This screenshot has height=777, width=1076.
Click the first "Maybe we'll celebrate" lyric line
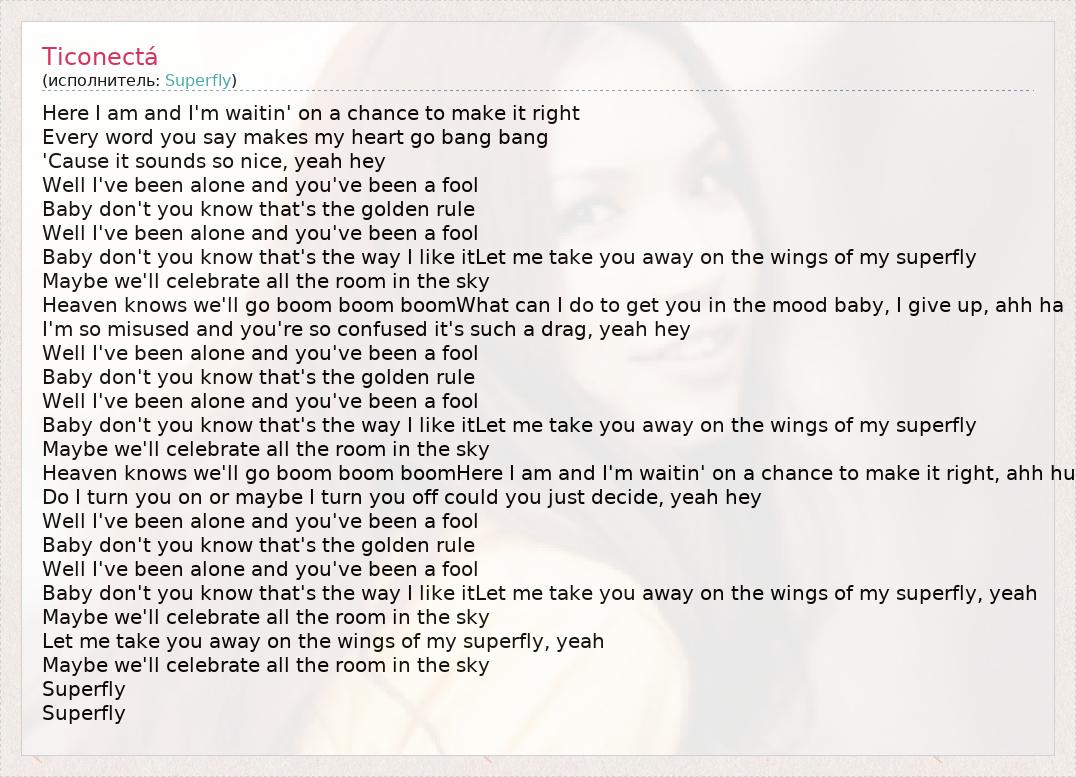(x=266, y=281)
